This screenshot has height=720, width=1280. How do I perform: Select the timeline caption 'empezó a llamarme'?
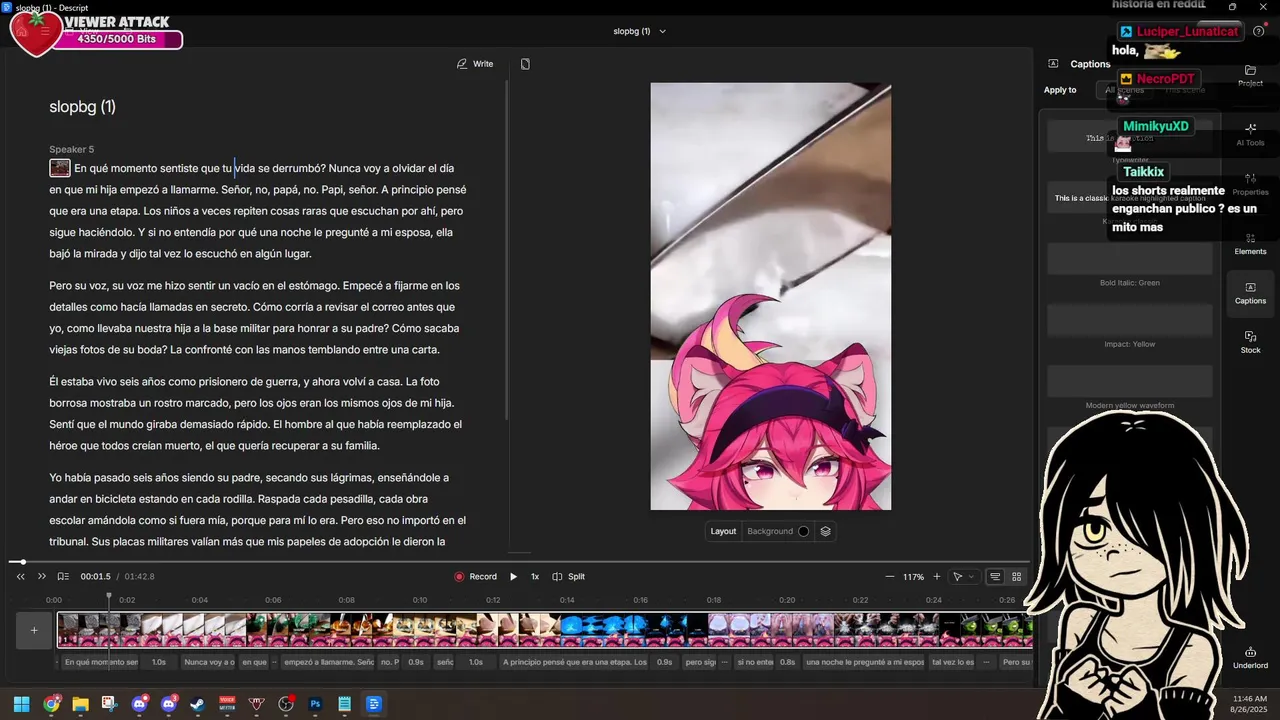point(328,662)
